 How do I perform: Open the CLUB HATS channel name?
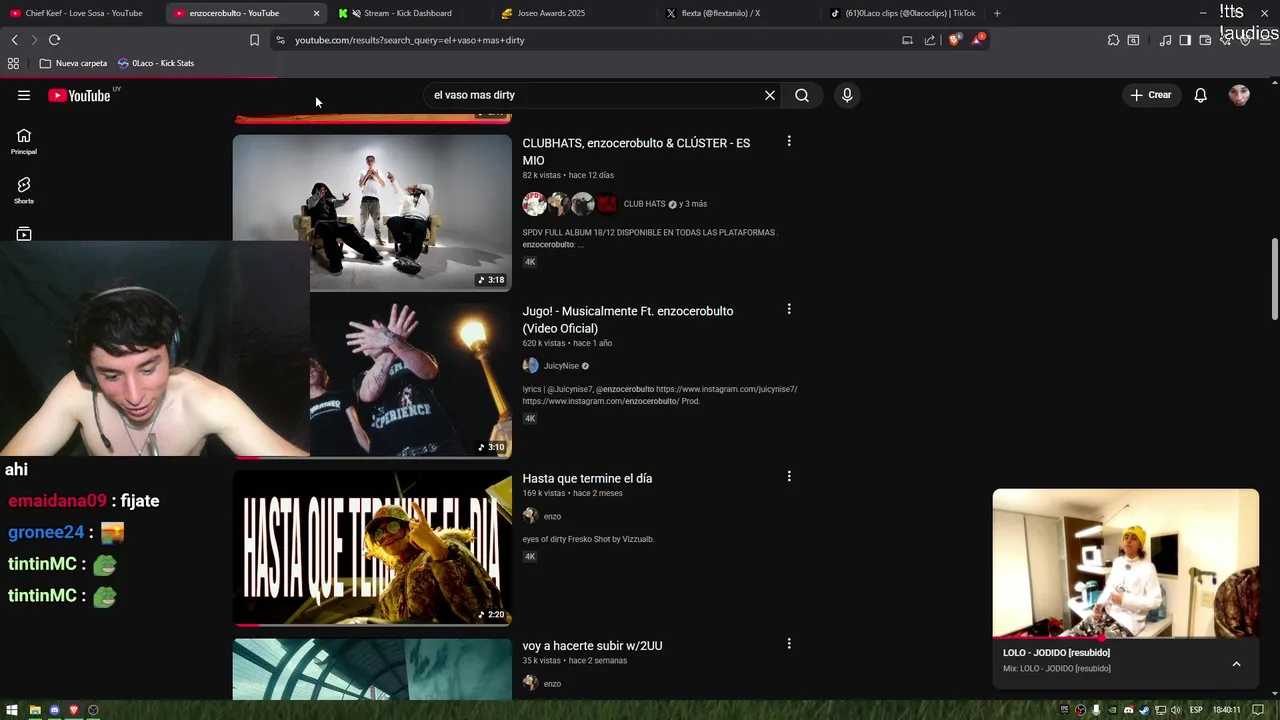(644, 204)
